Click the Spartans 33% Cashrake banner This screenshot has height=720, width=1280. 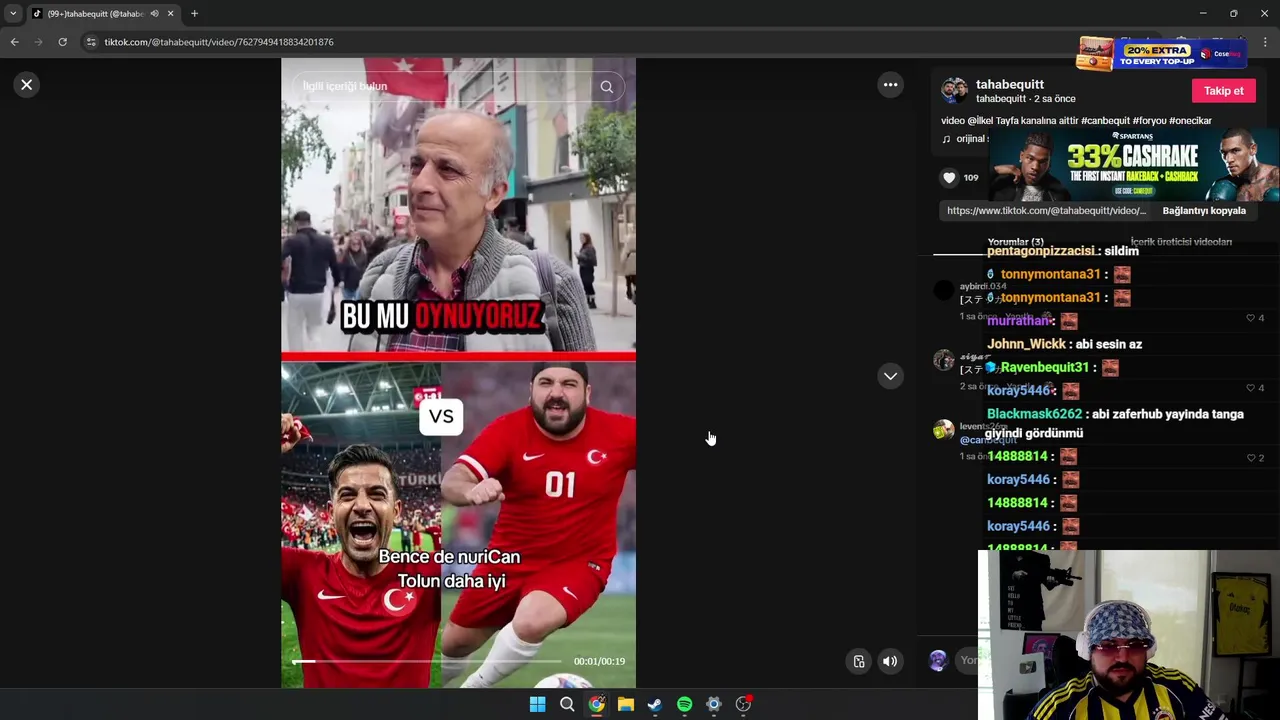(x=1134, y=165)
